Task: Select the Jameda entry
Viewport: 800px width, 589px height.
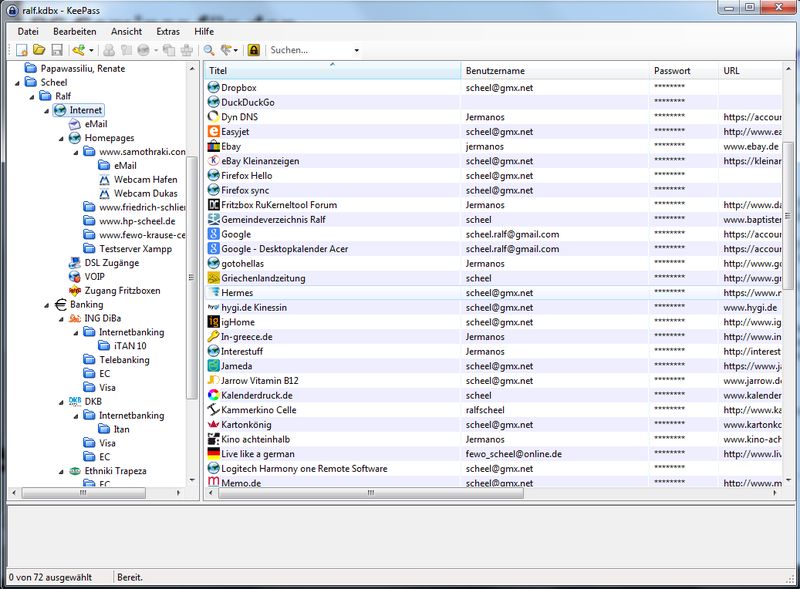Action: (236, 366)
